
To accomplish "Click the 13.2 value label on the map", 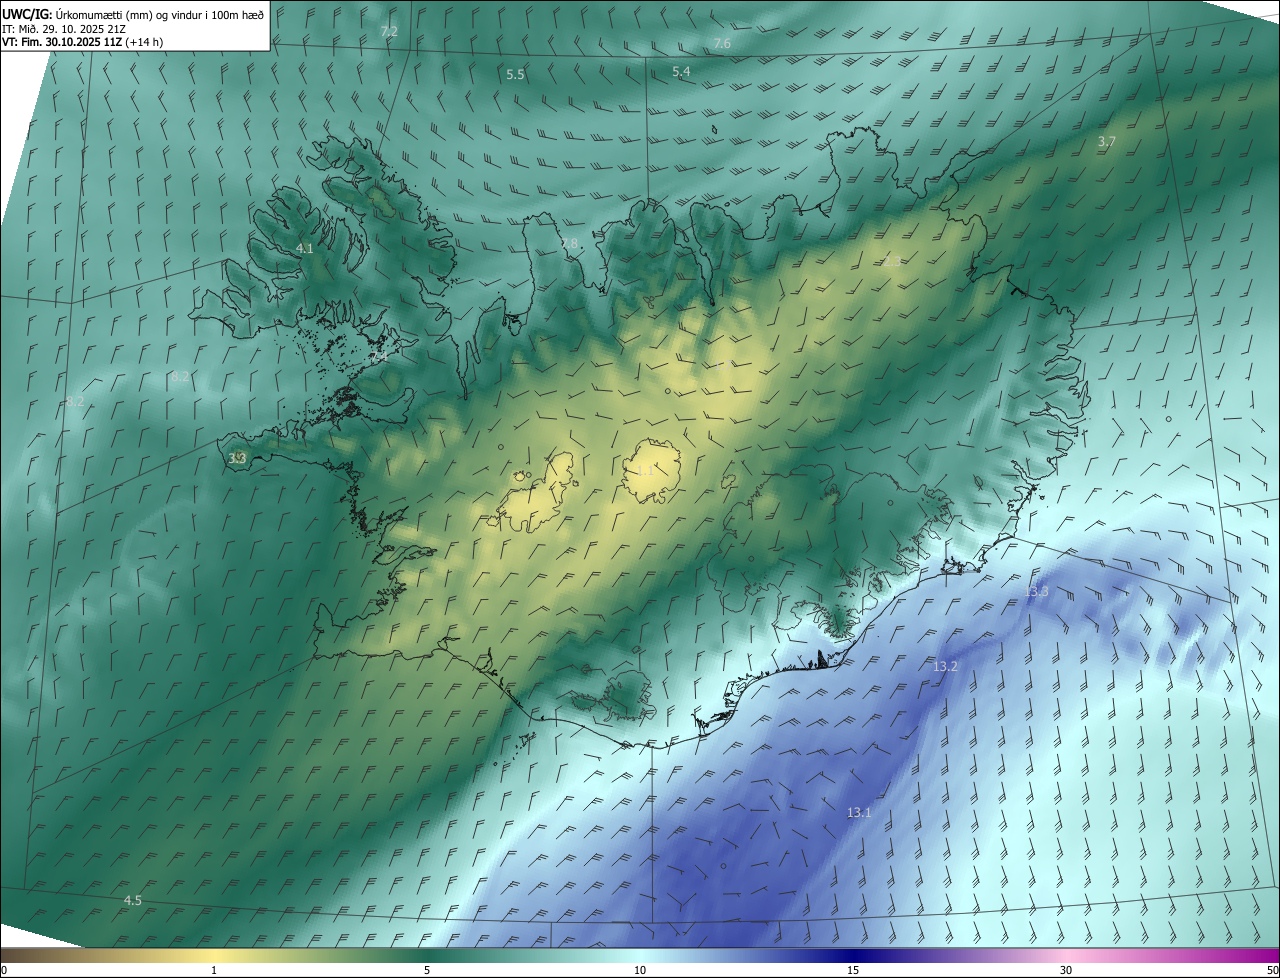I will (x=945, y=667).
